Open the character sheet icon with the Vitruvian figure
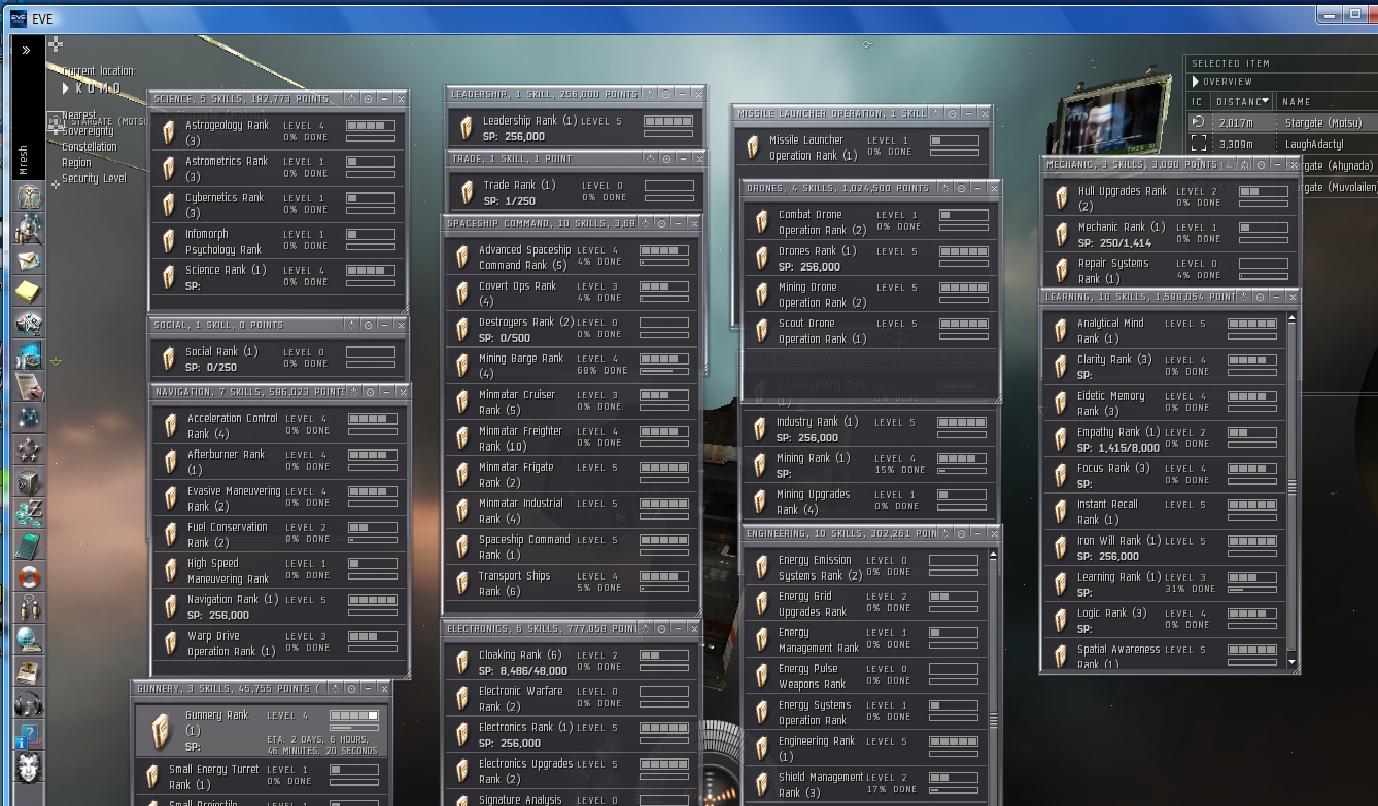This screenshot has height=806, width=1378. (x=28, y=196)
